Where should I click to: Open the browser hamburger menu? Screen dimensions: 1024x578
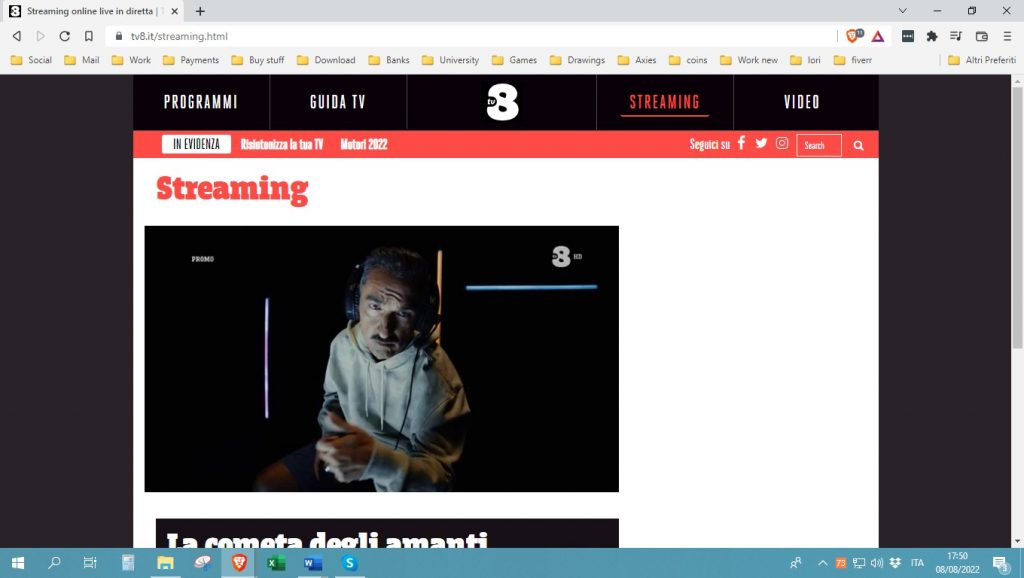(1008, 35)
